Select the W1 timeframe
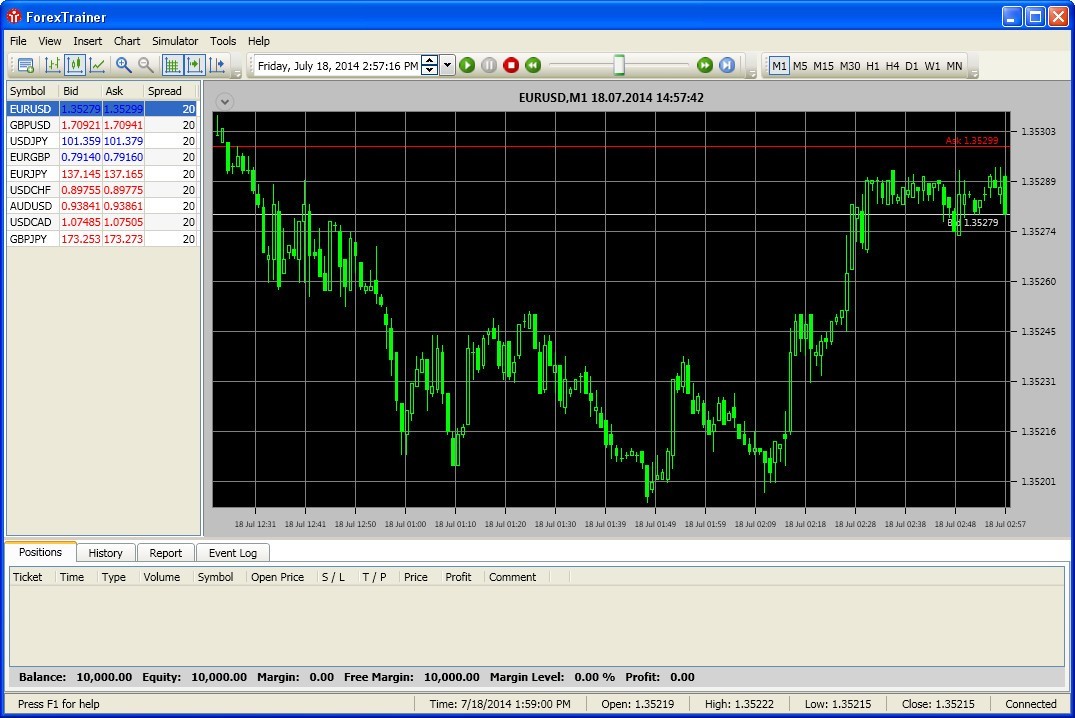 (932, 66)
